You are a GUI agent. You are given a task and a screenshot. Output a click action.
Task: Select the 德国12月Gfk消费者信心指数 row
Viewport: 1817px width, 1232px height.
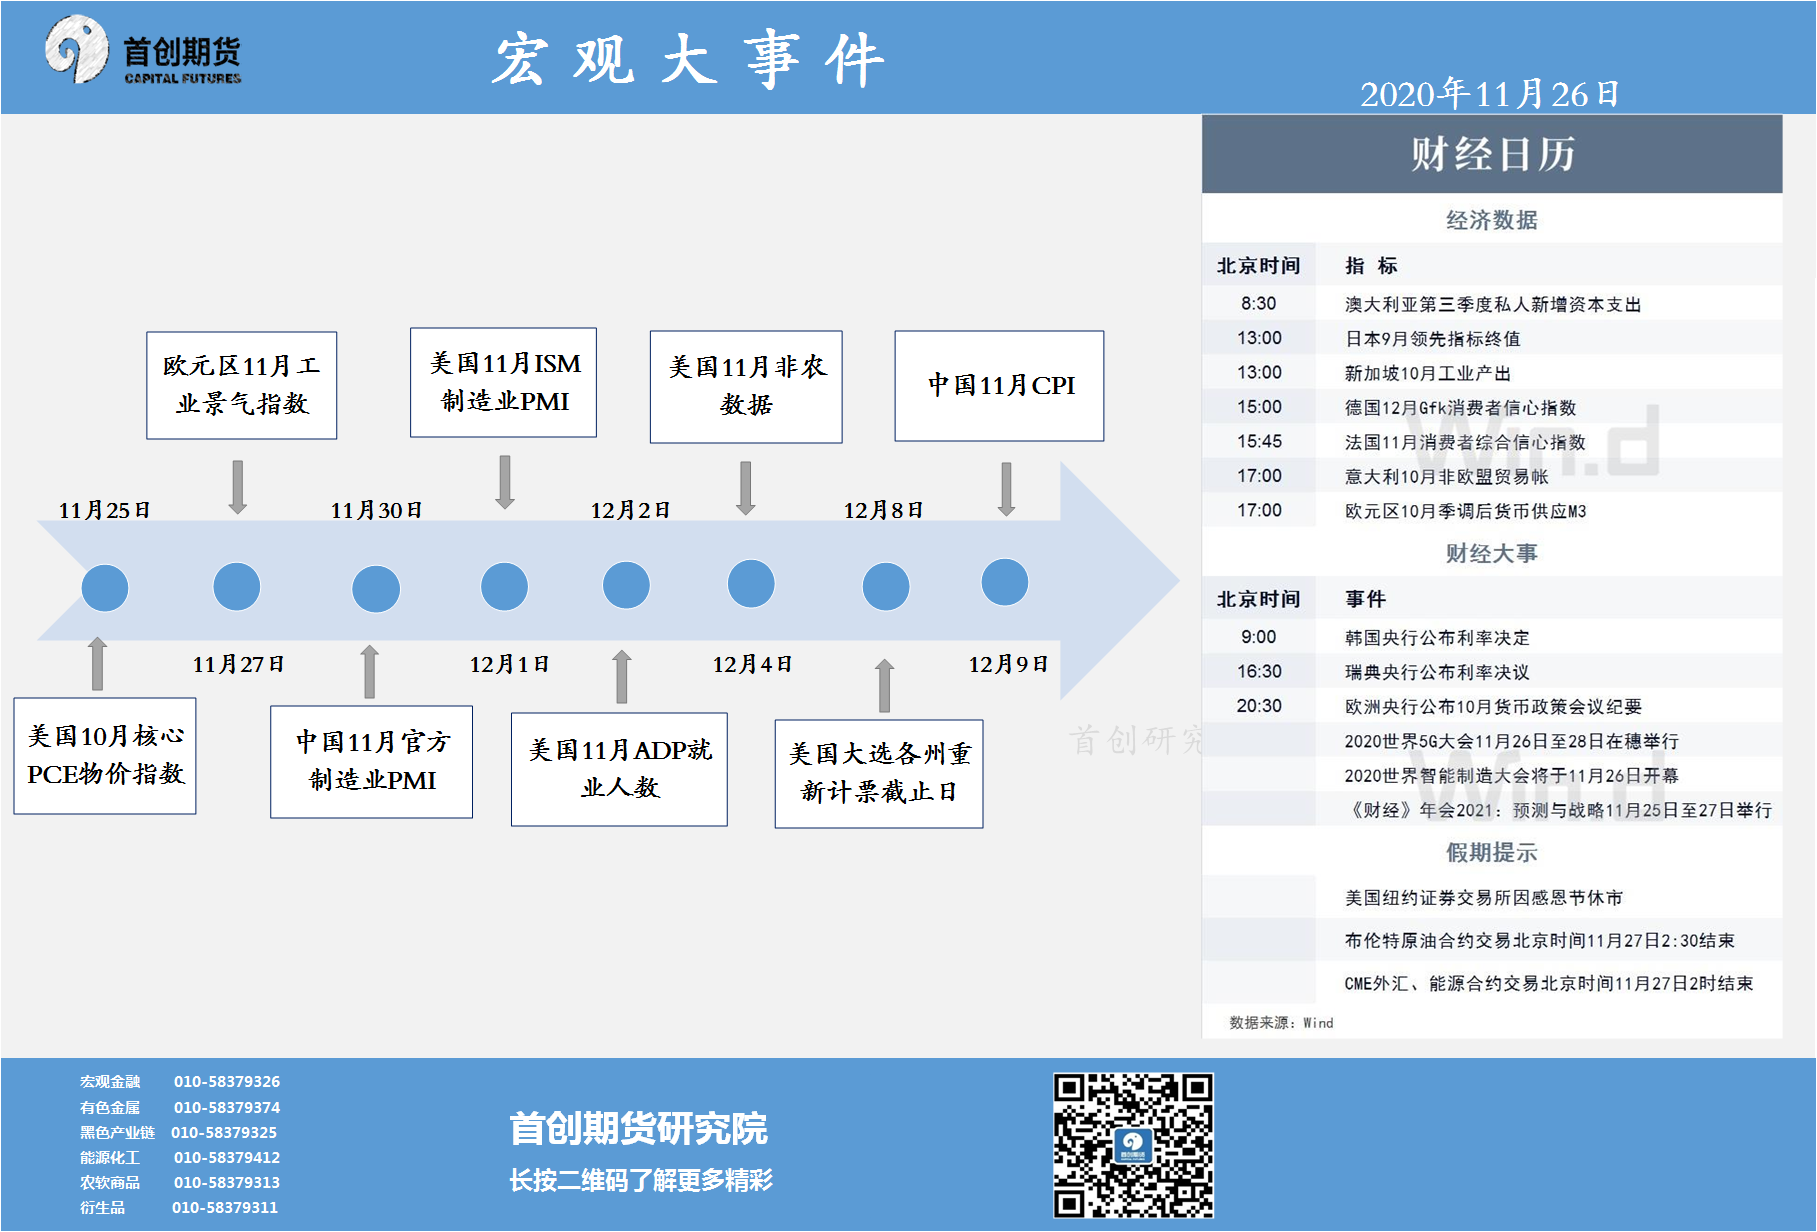pos(1492,407)
